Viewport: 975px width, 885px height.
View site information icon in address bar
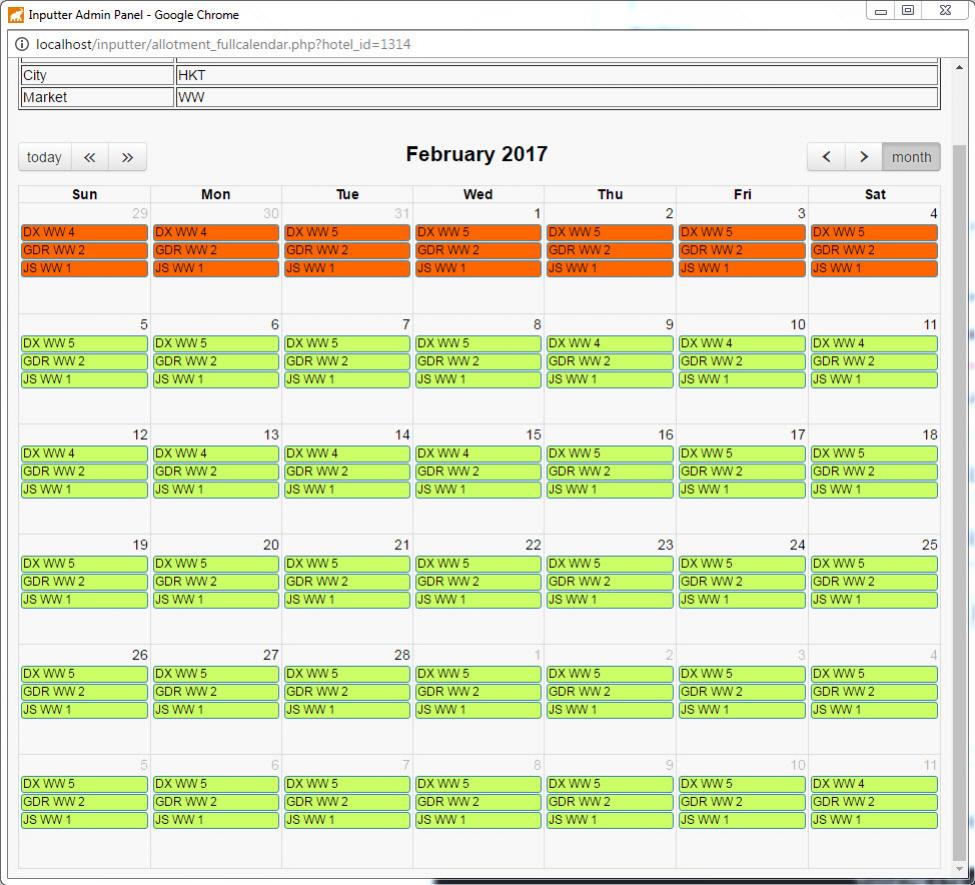22,44
